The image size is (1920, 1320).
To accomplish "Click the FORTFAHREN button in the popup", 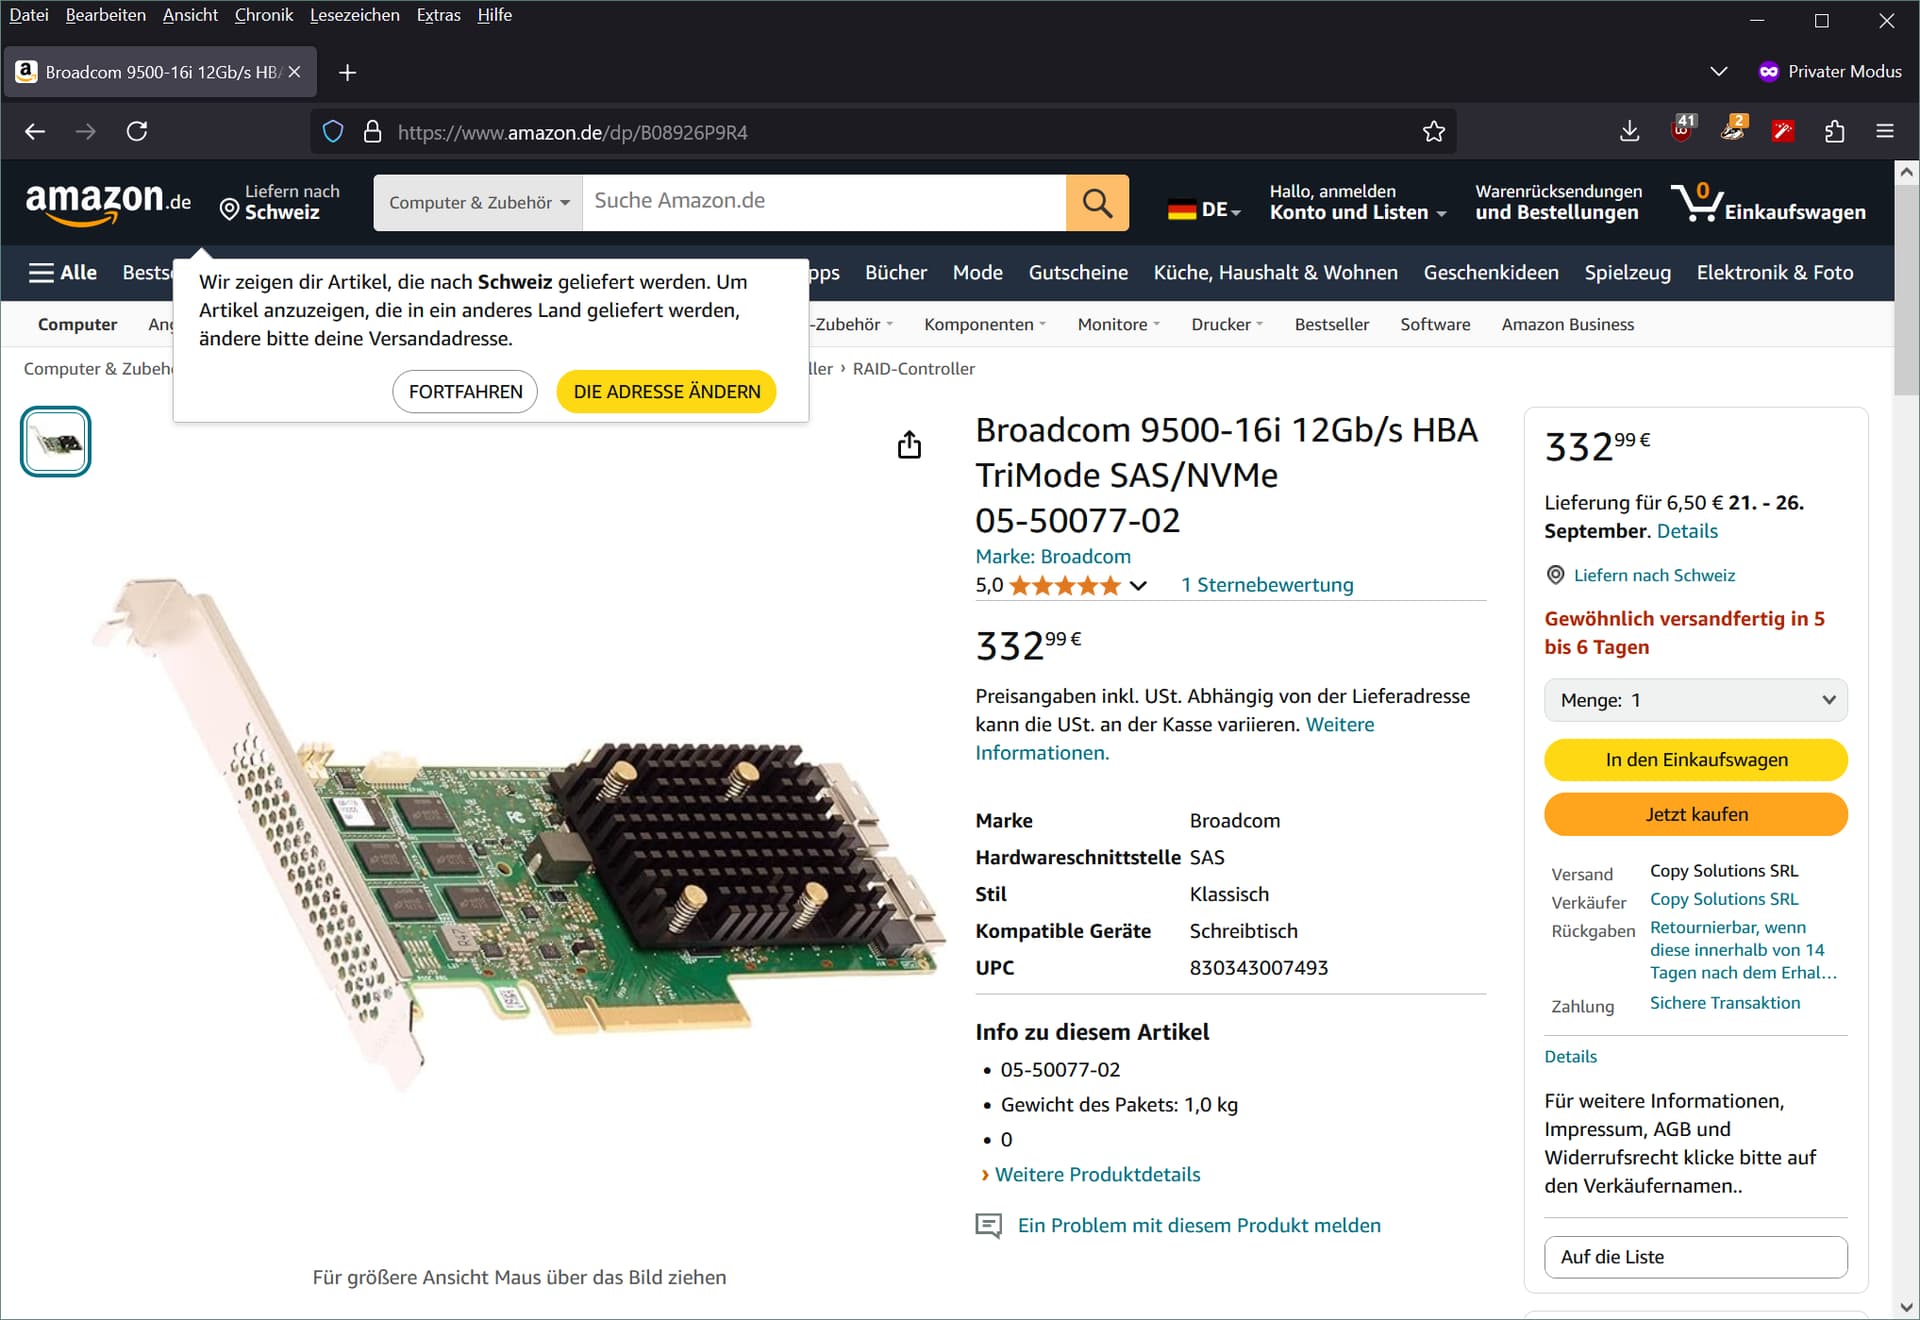I will (x=465, y=392).
